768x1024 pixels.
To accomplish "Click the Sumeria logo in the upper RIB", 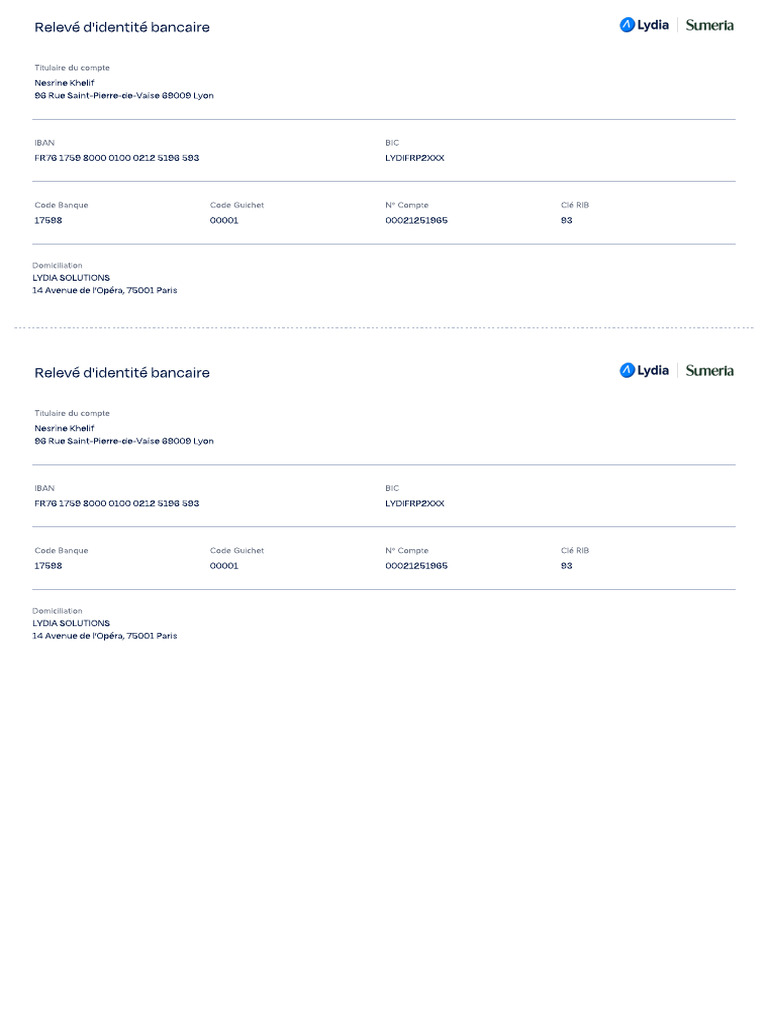I will pos(709,25).
